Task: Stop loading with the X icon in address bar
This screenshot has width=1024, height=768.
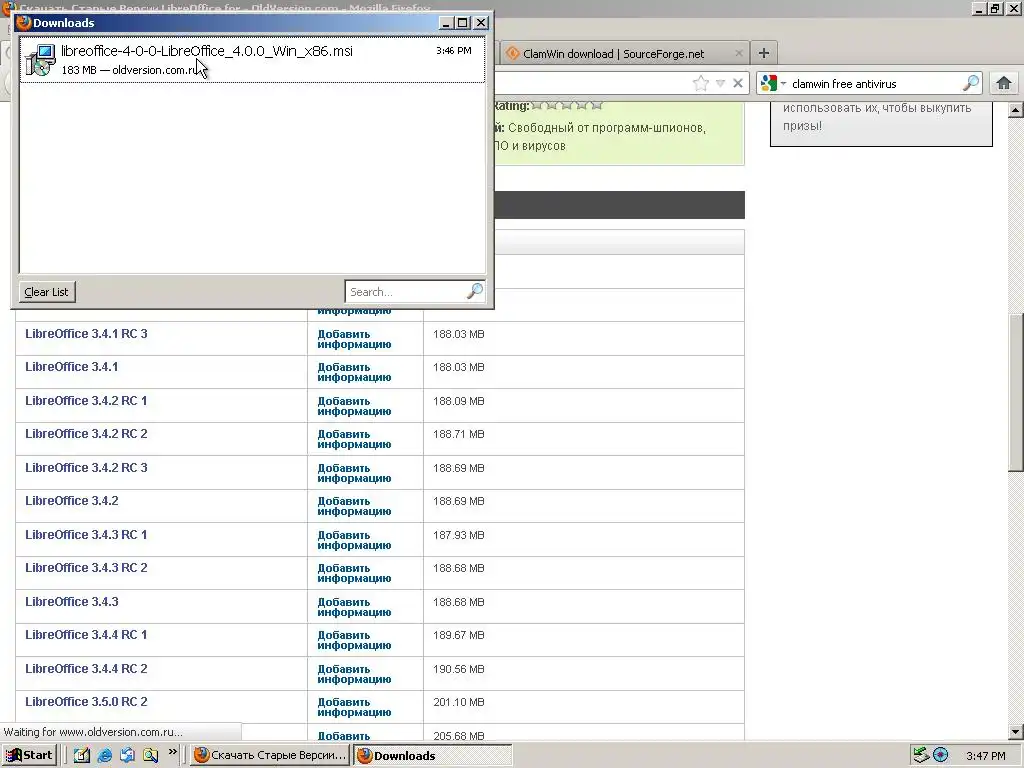Action: [x=738, y=83]
